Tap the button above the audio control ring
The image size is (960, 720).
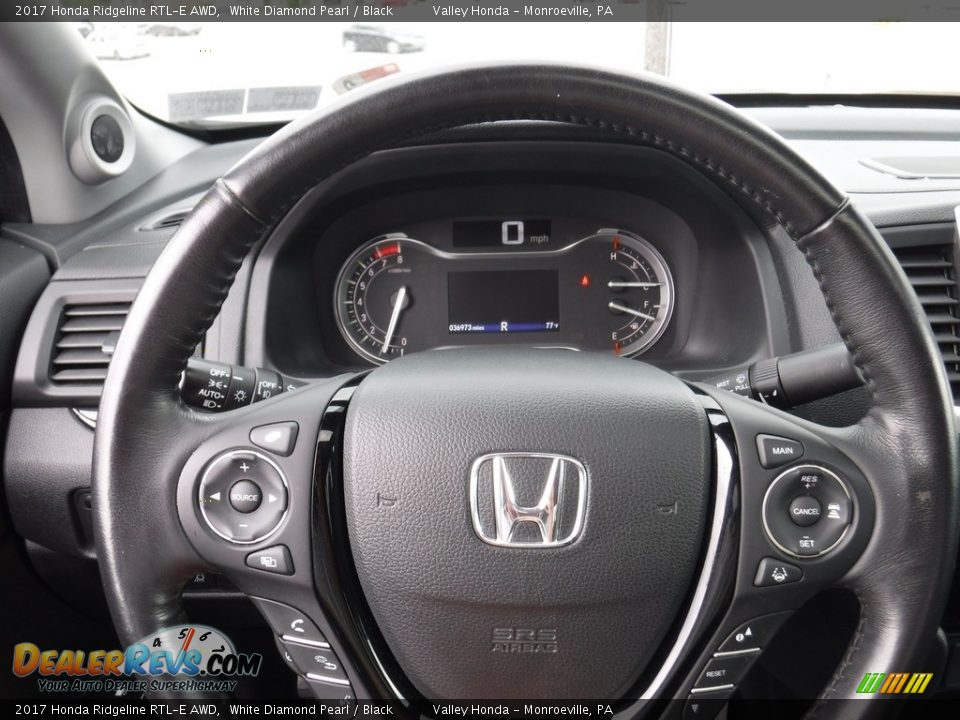[274, 437]
